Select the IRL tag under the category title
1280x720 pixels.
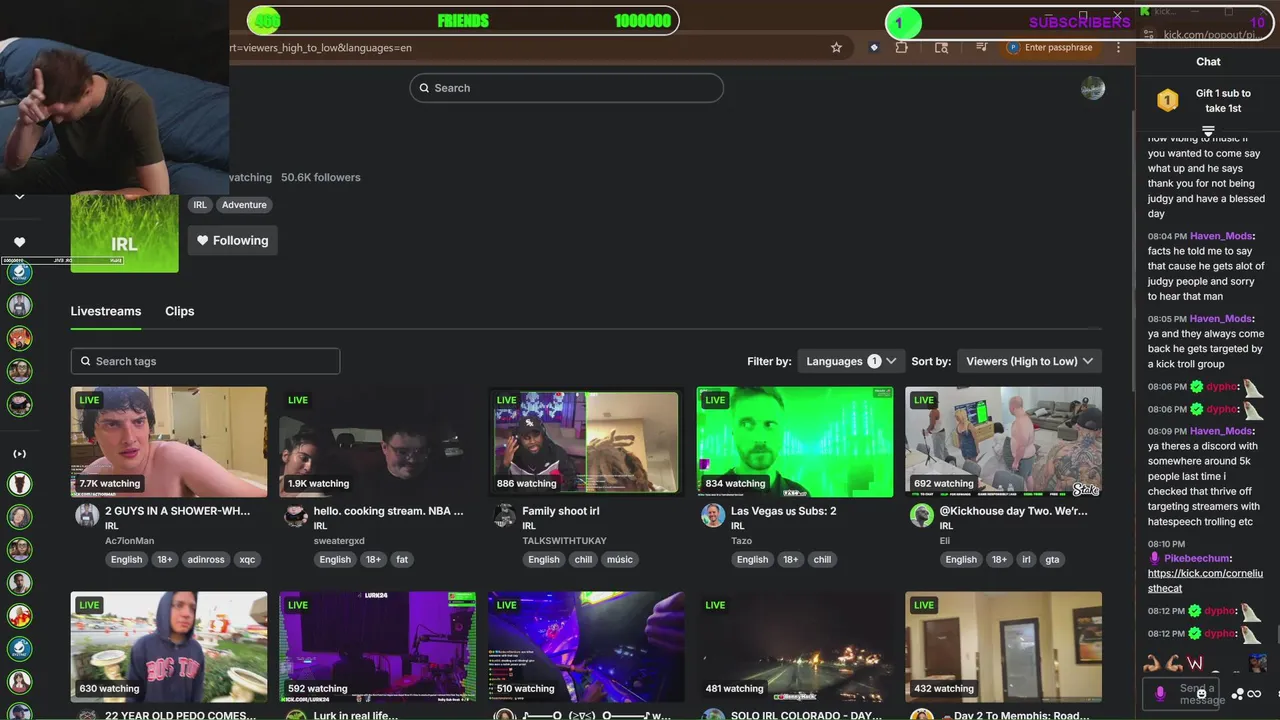(200, 205)
